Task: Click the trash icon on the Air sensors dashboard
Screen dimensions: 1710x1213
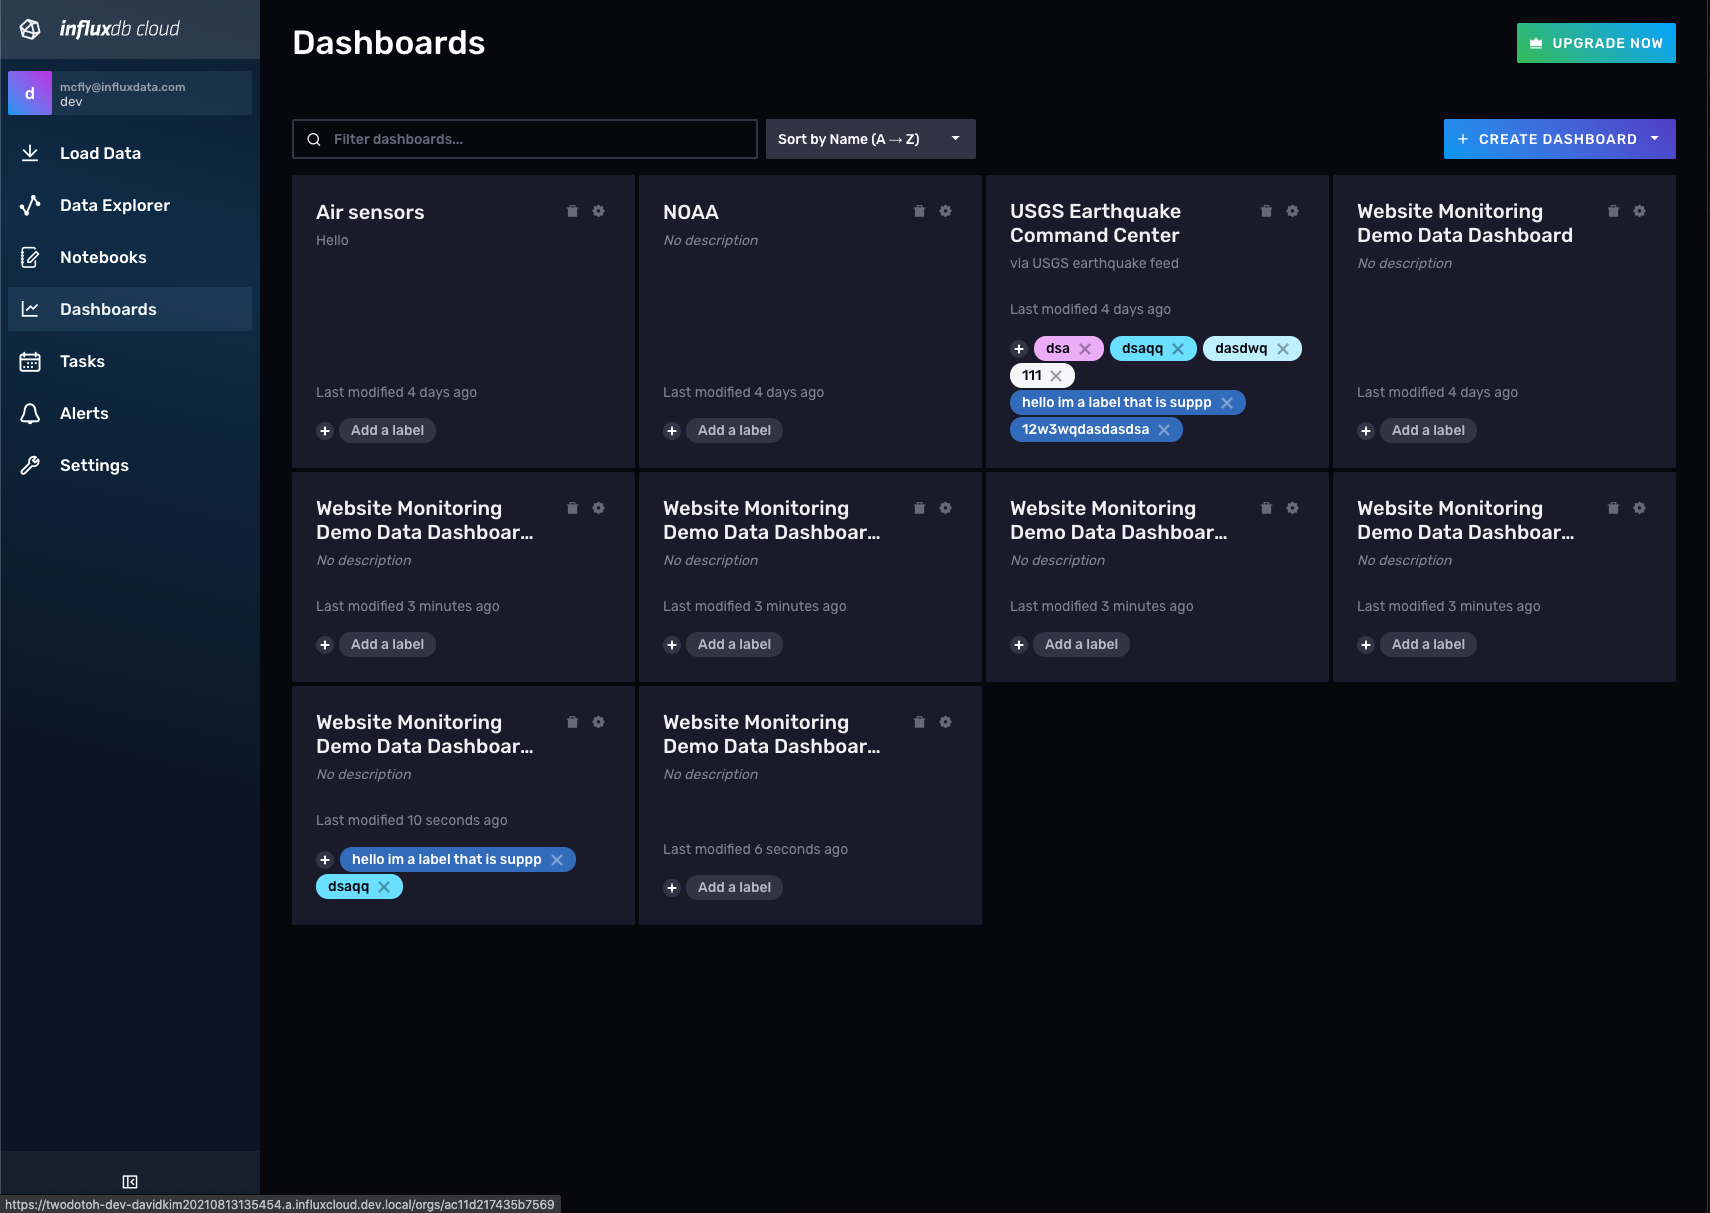Action: click(572, 211)
